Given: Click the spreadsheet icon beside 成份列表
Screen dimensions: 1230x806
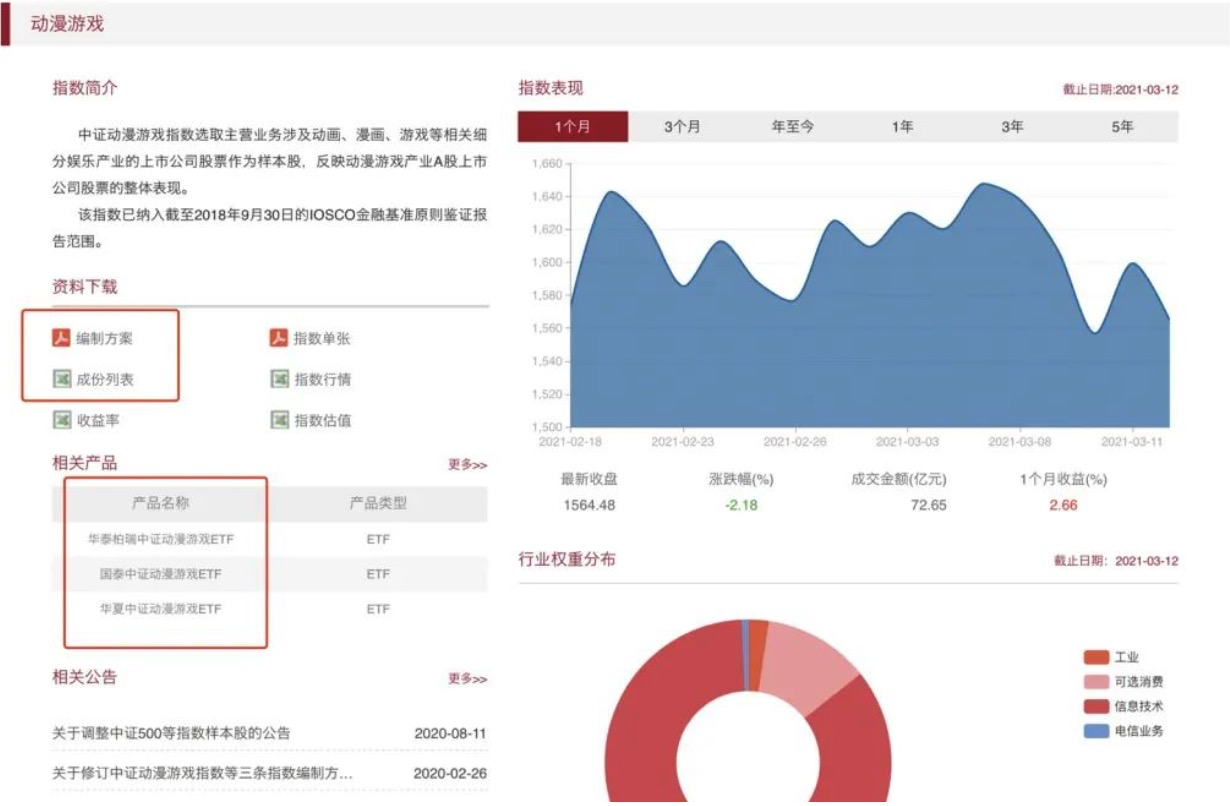Looking at the screenshot, I should [61, 379].
